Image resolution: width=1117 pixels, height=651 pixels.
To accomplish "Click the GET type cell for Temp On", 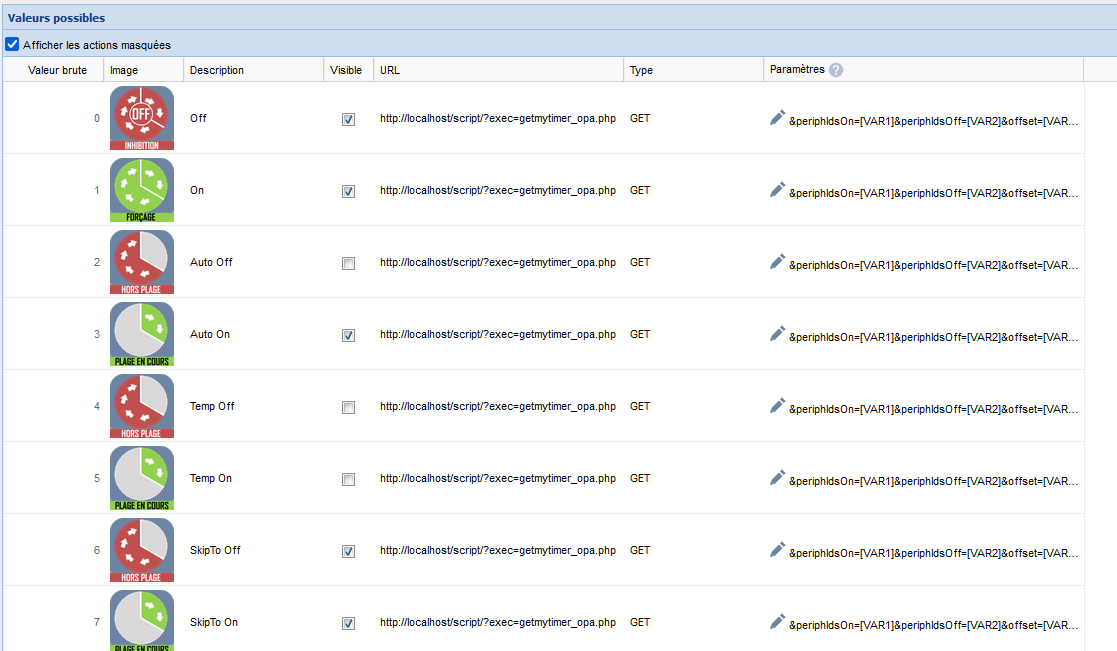I will point(640,478).
